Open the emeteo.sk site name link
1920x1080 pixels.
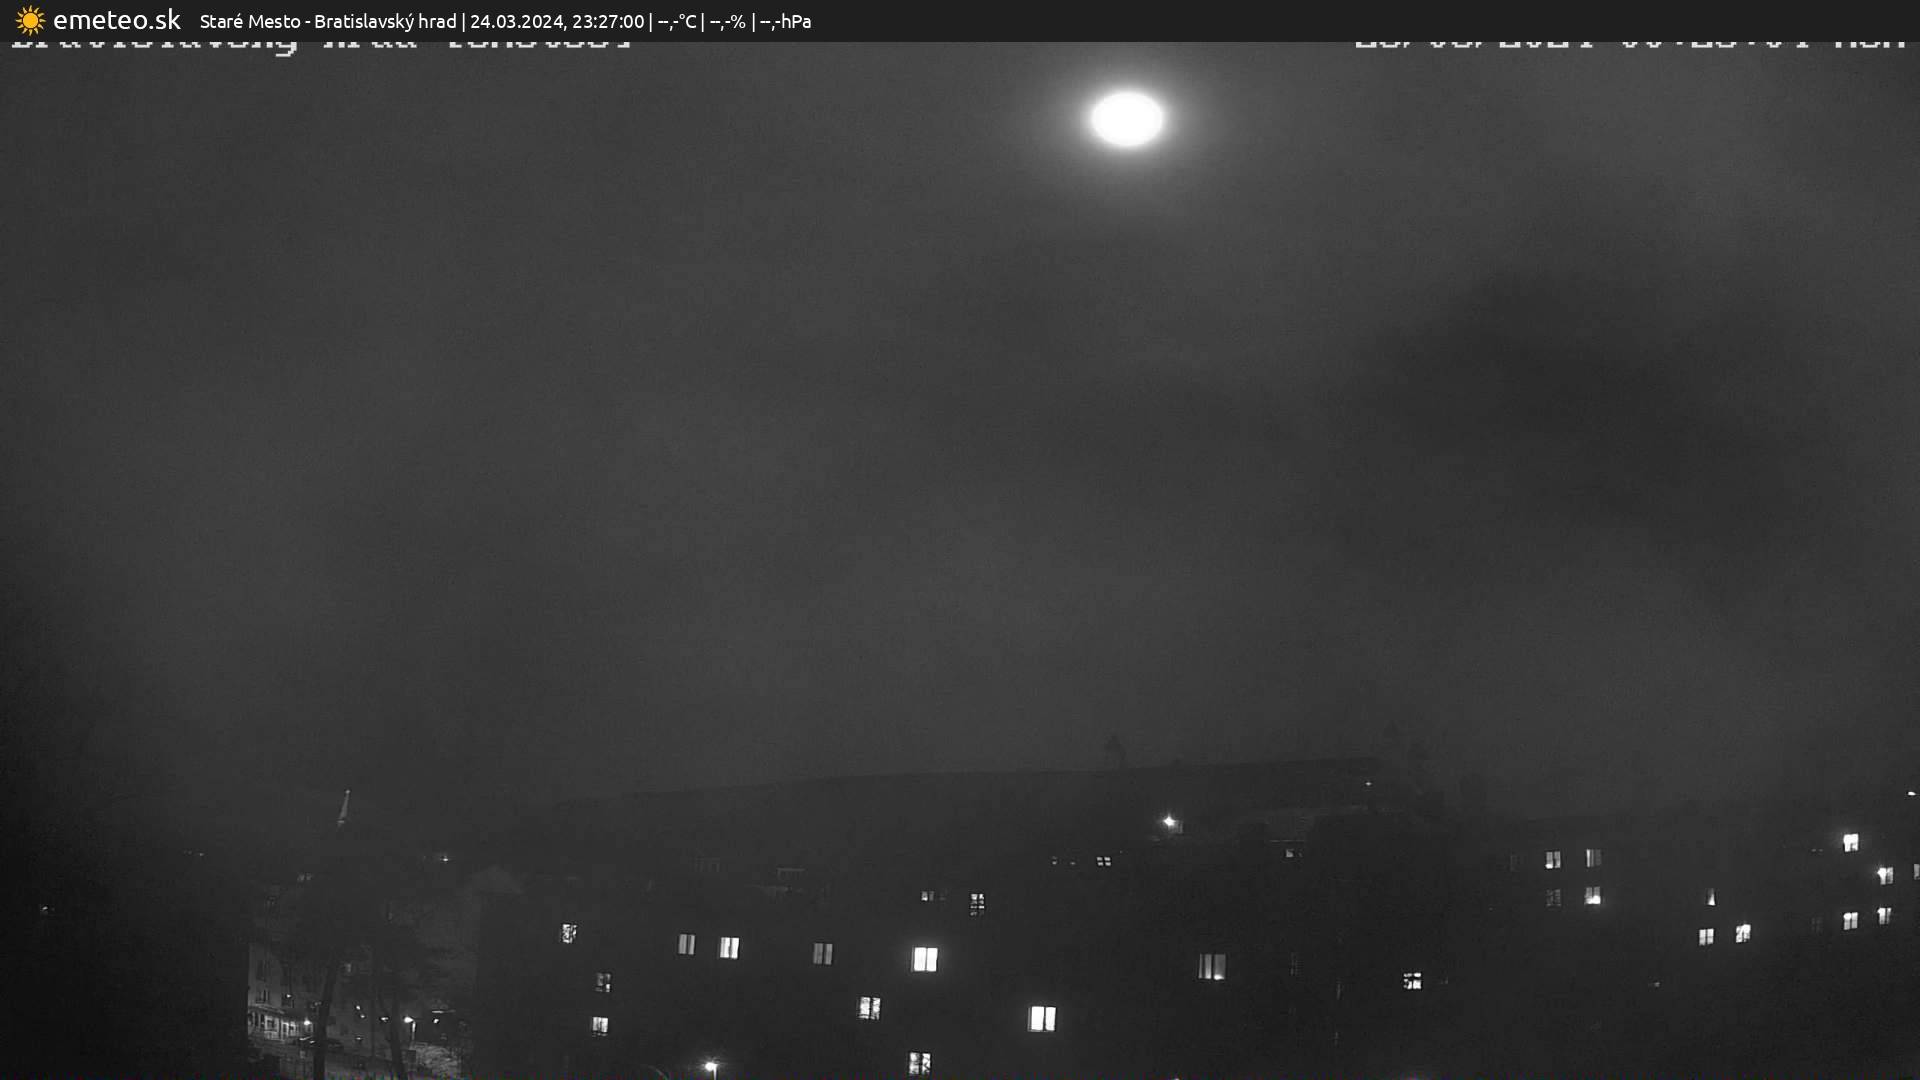(x=116, y=20)
